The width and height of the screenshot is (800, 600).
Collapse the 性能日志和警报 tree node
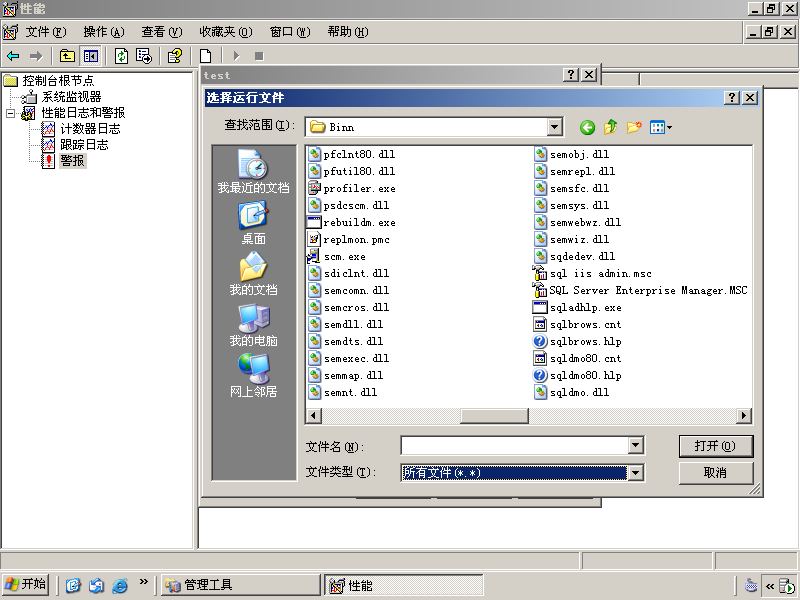tap(11, 113)
